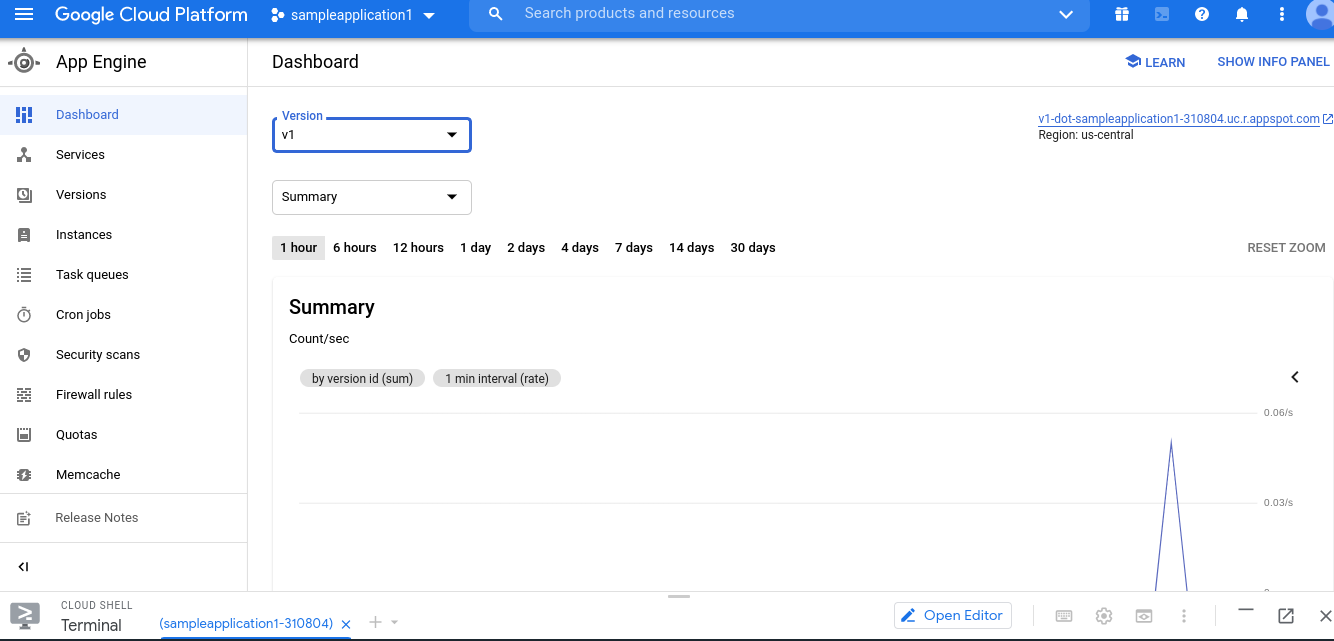Click the Cron jobs stopwatch icon
Viewport: 1334px width, 641px height.
24,315
